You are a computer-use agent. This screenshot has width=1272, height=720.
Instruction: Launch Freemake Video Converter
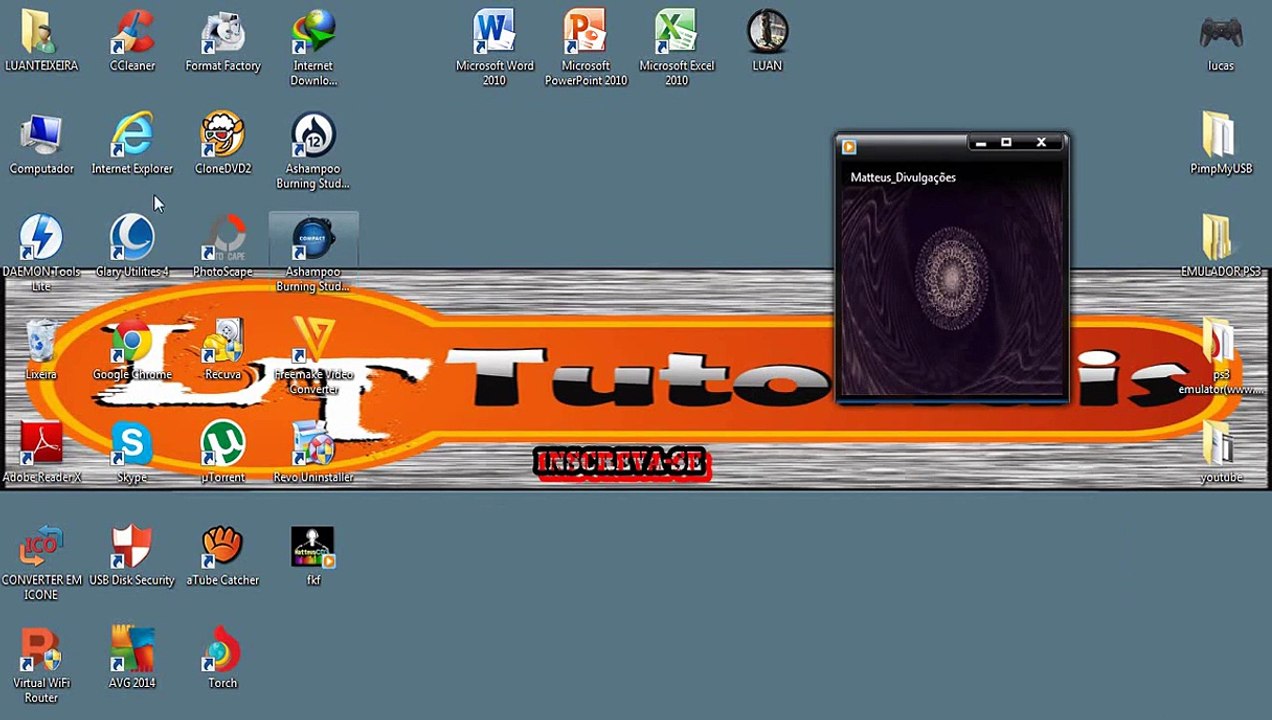[313, 356]
